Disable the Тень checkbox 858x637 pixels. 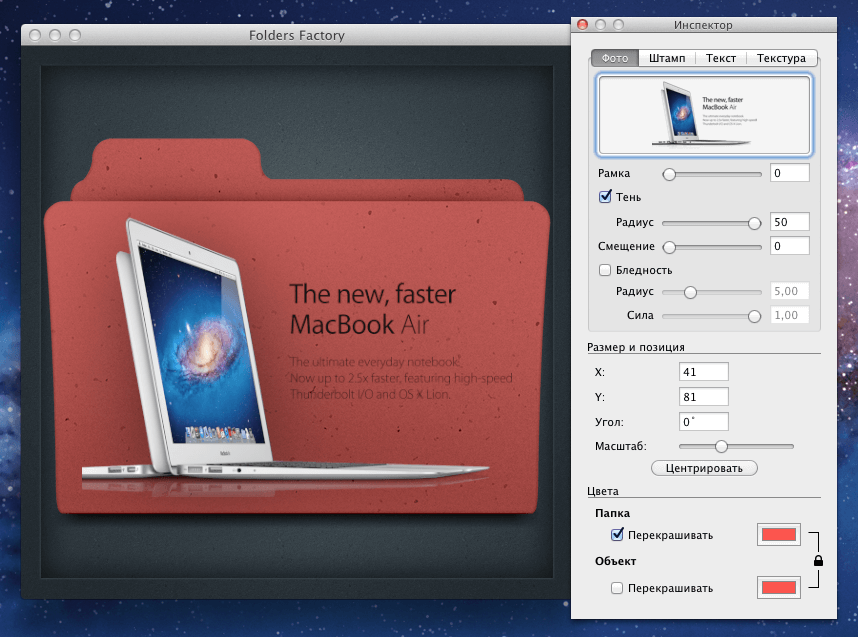point(605,197)
